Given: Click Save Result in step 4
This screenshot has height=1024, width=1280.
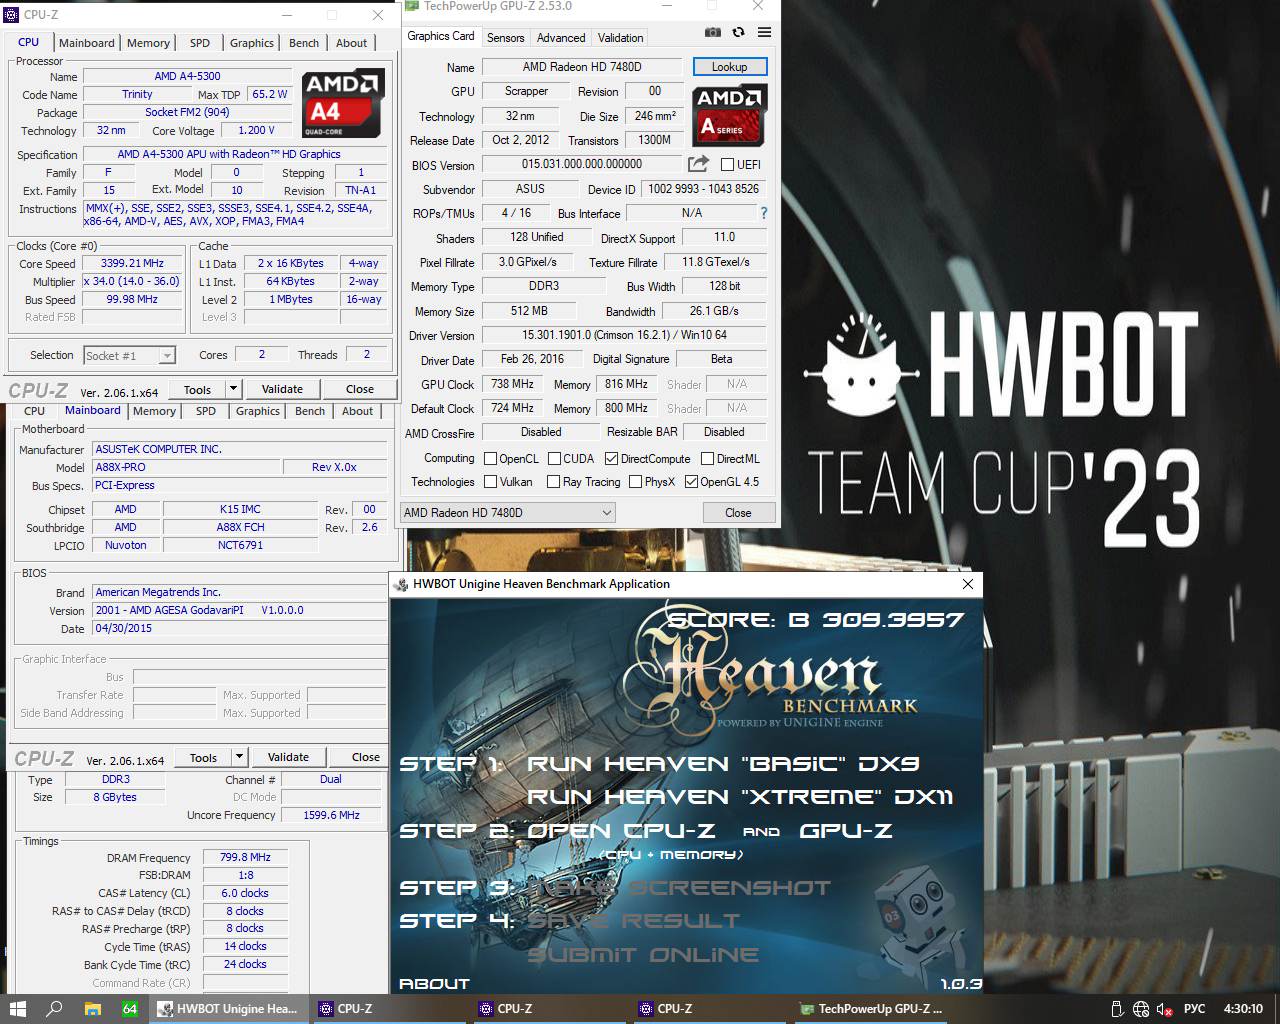Looking at the screenshot, I should point(633,921).
